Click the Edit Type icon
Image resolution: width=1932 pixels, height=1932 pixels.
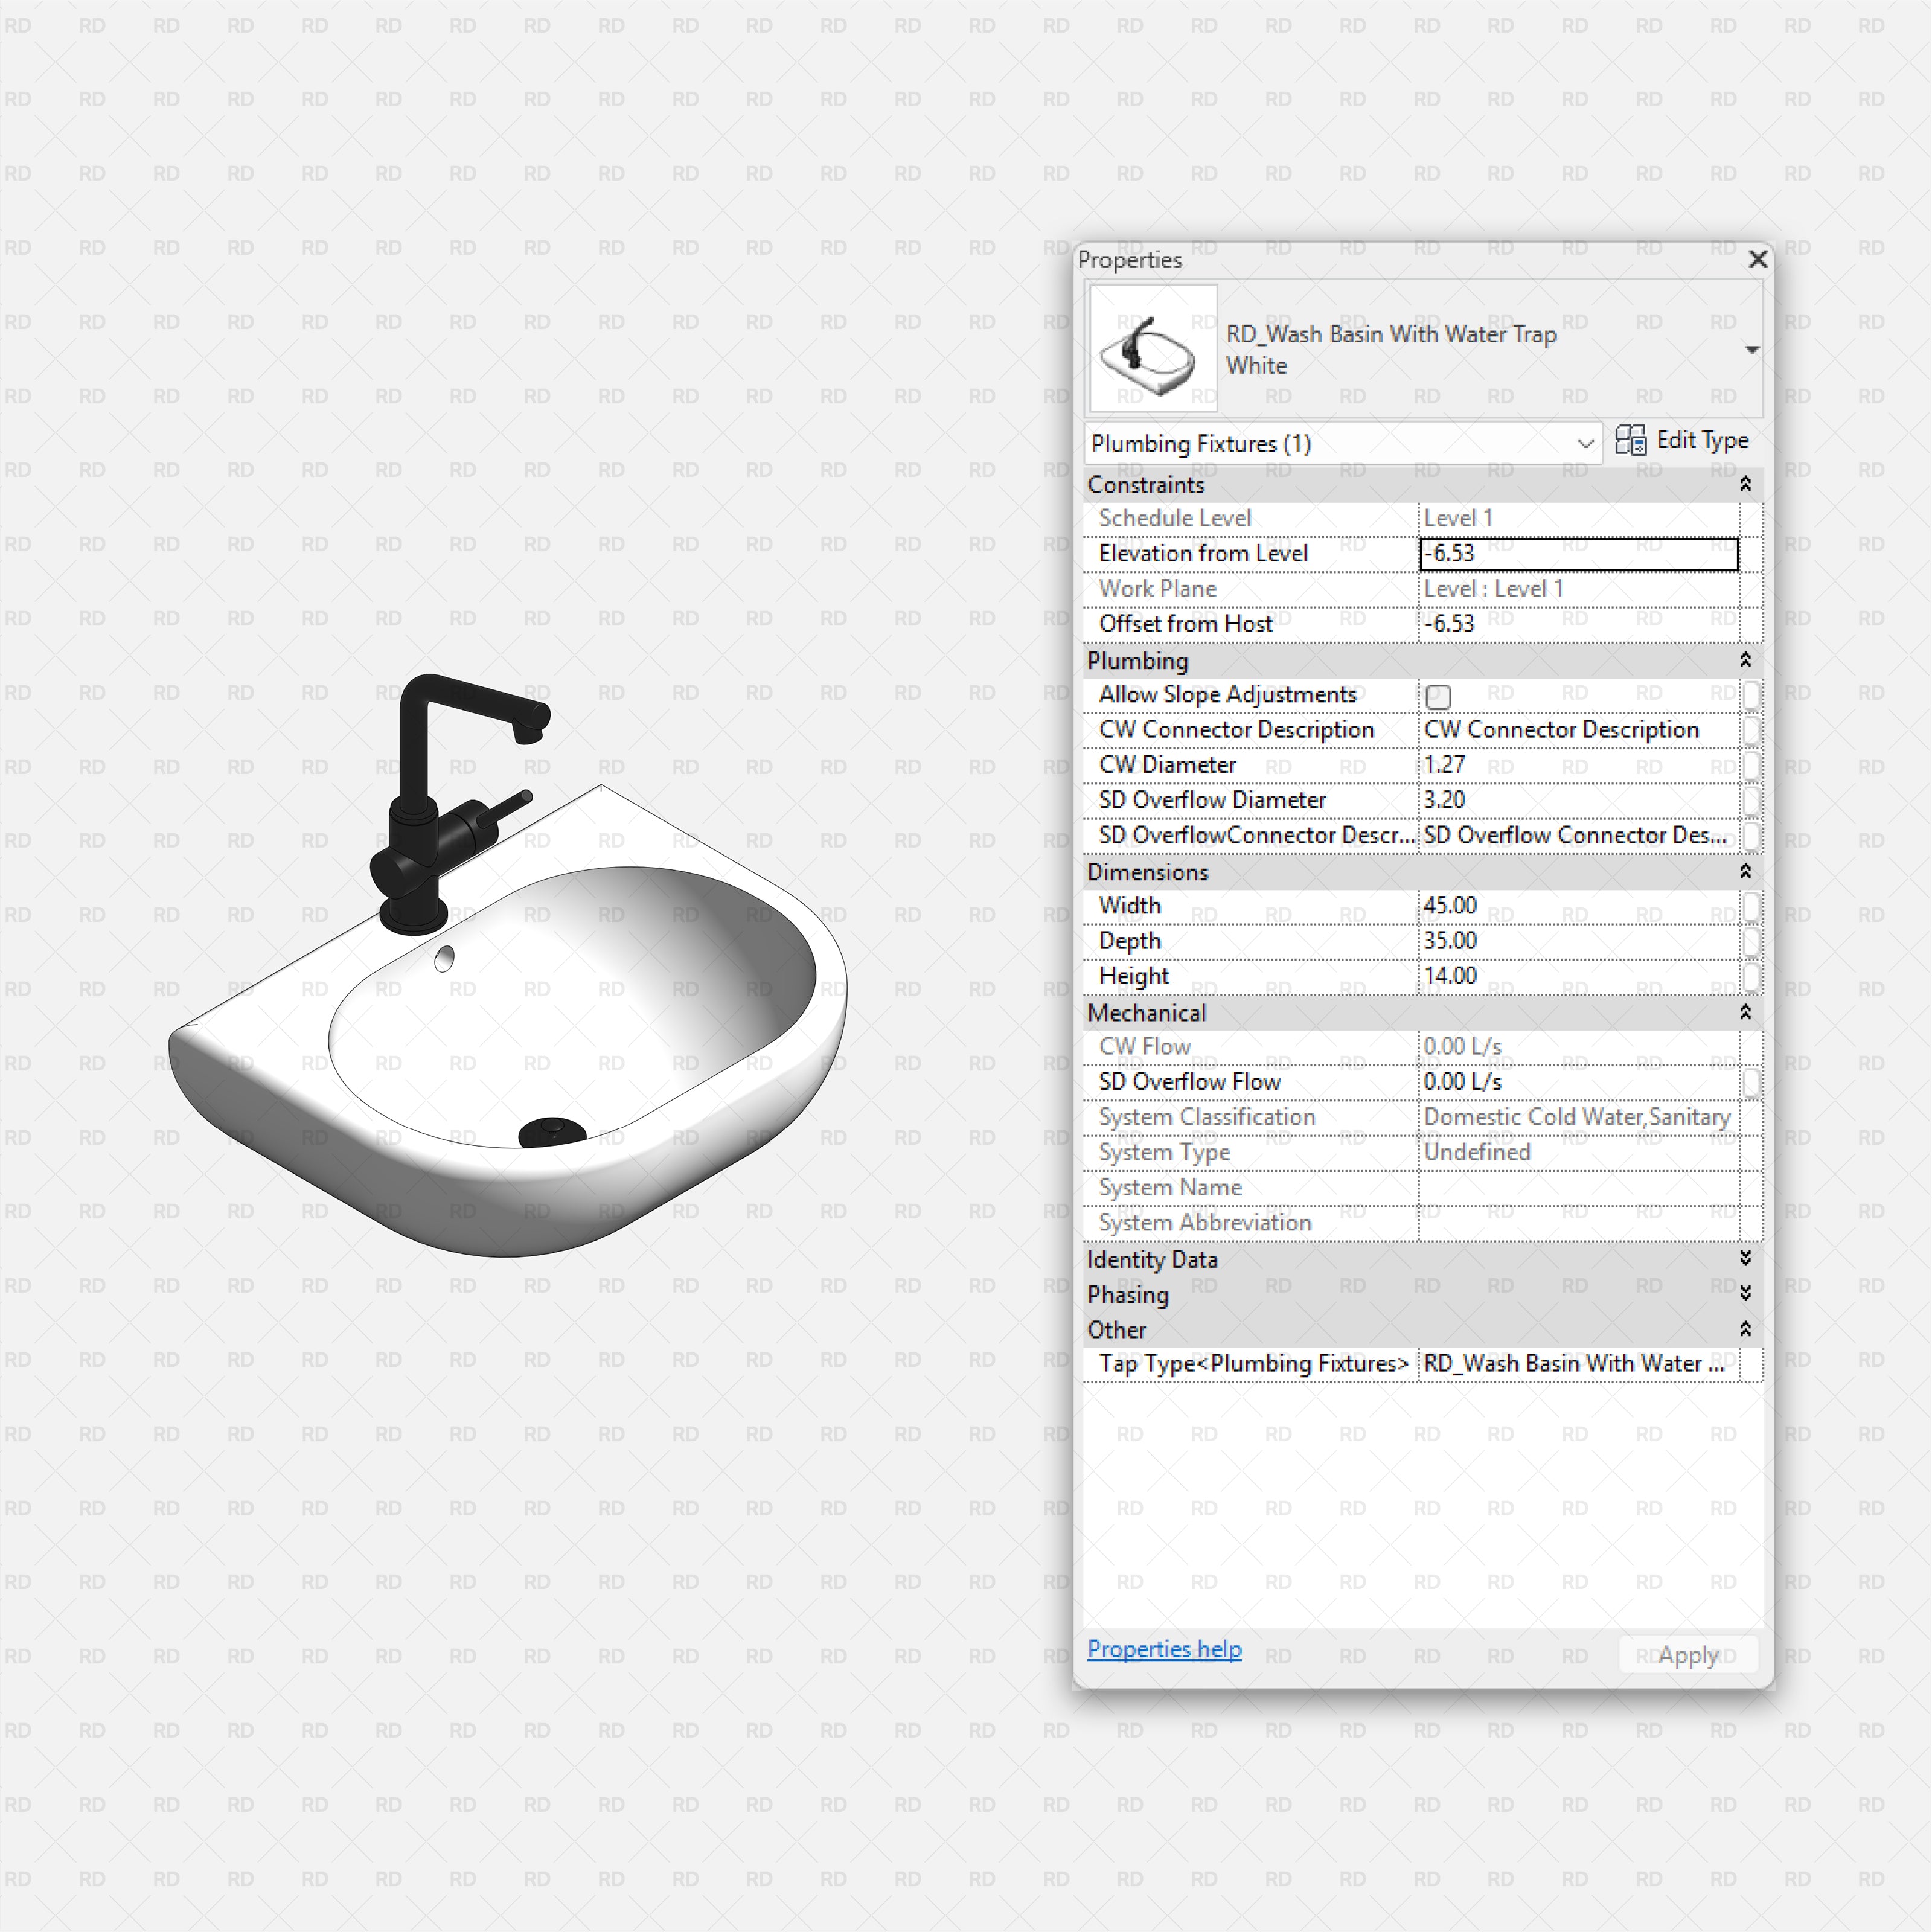tap(1632, 441)
